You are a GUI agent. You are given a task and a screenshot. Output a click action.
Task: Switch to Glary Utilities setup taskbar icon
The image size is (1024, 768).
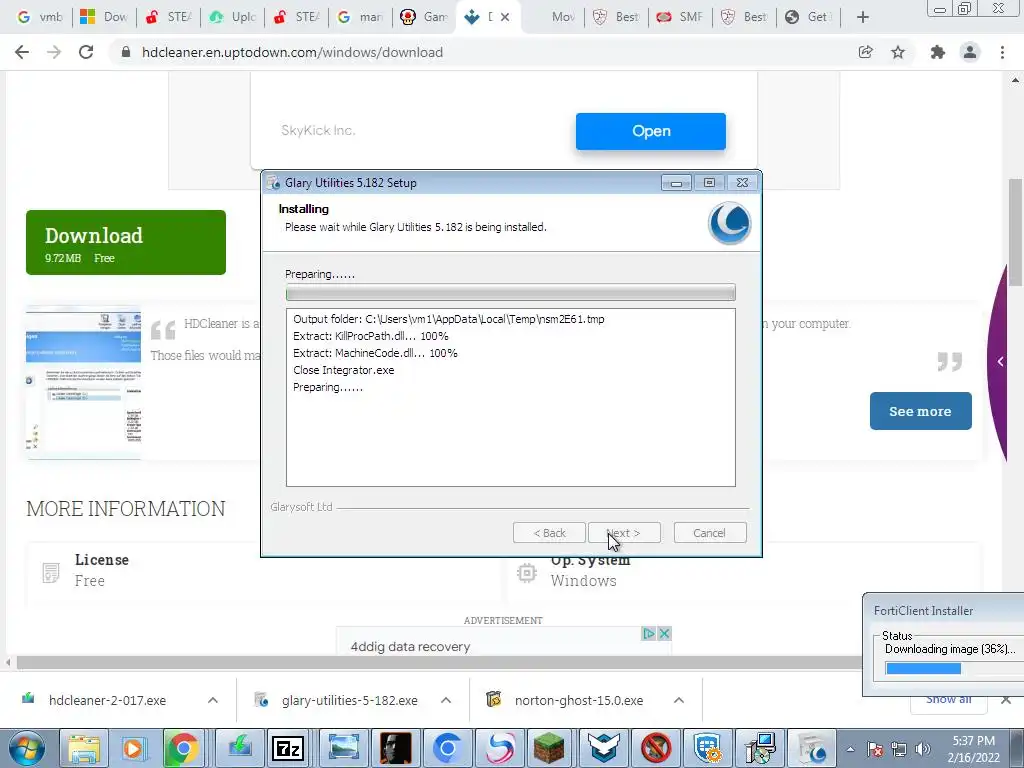click(x=812, y=748)
